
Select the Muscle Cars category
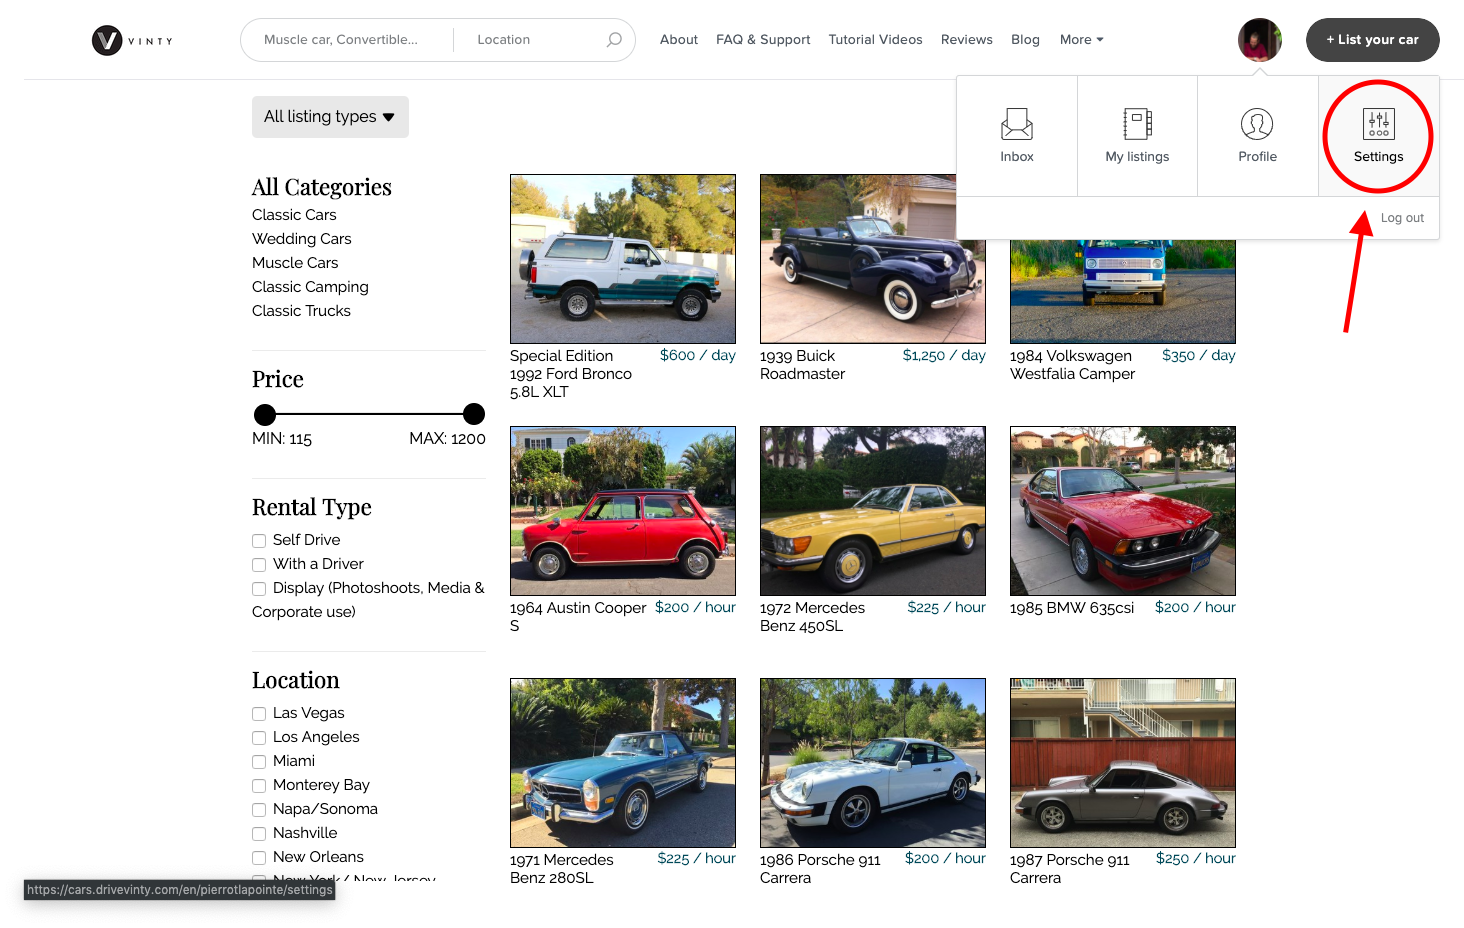(295, 263)
